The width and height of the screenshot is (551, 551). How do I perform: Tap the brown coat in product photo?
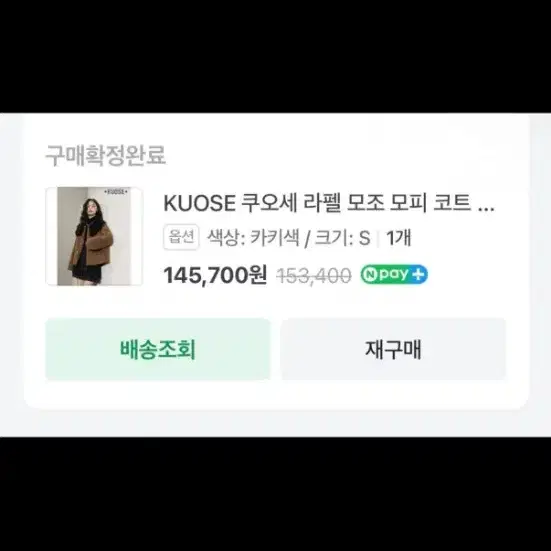92,247
